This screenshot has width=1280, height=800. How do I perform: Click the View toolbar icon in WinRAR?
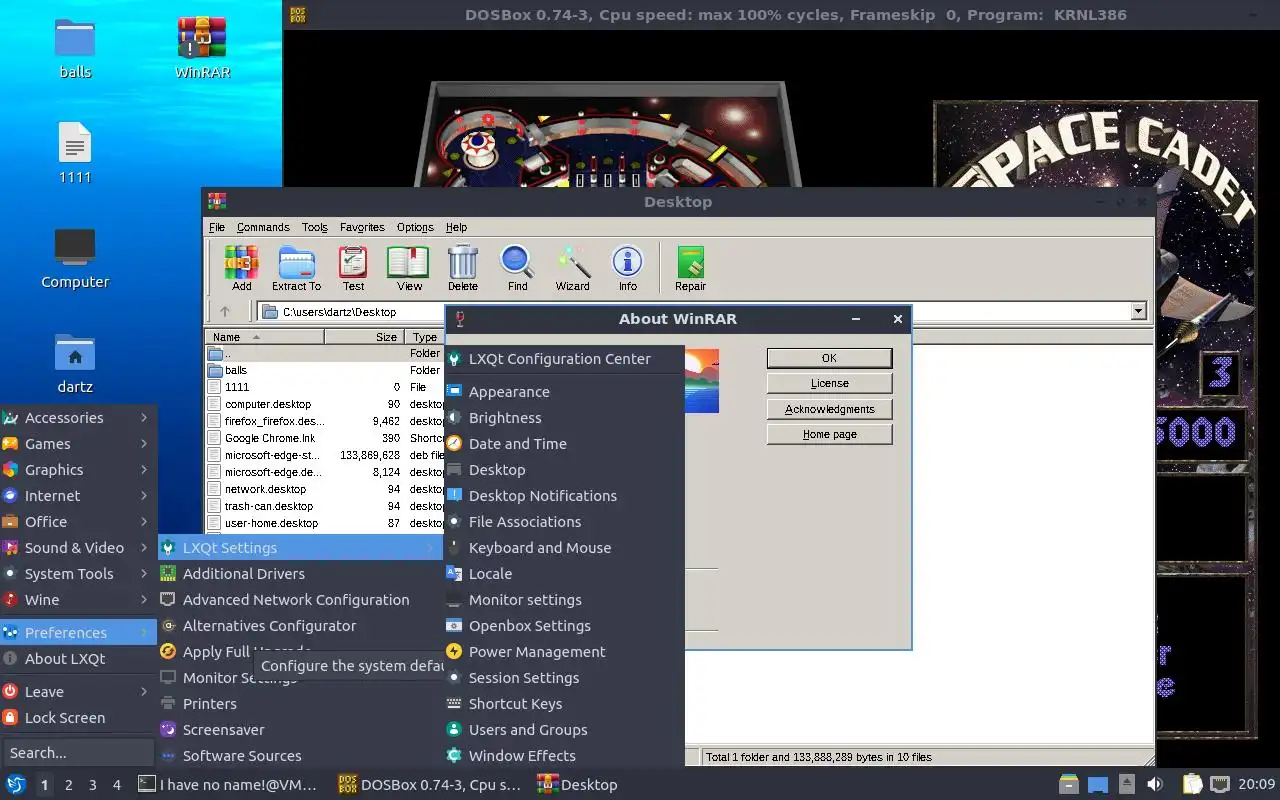tap(409, 268)
